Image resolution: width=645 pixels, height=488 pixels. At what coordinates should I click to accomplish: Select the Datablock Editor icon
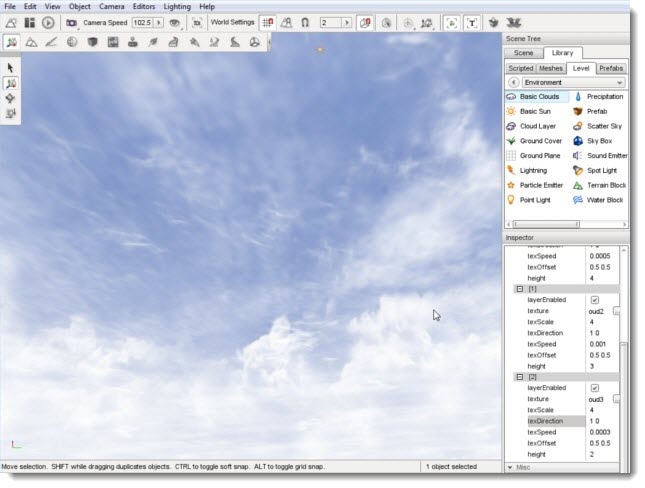[x=113, y=42]
